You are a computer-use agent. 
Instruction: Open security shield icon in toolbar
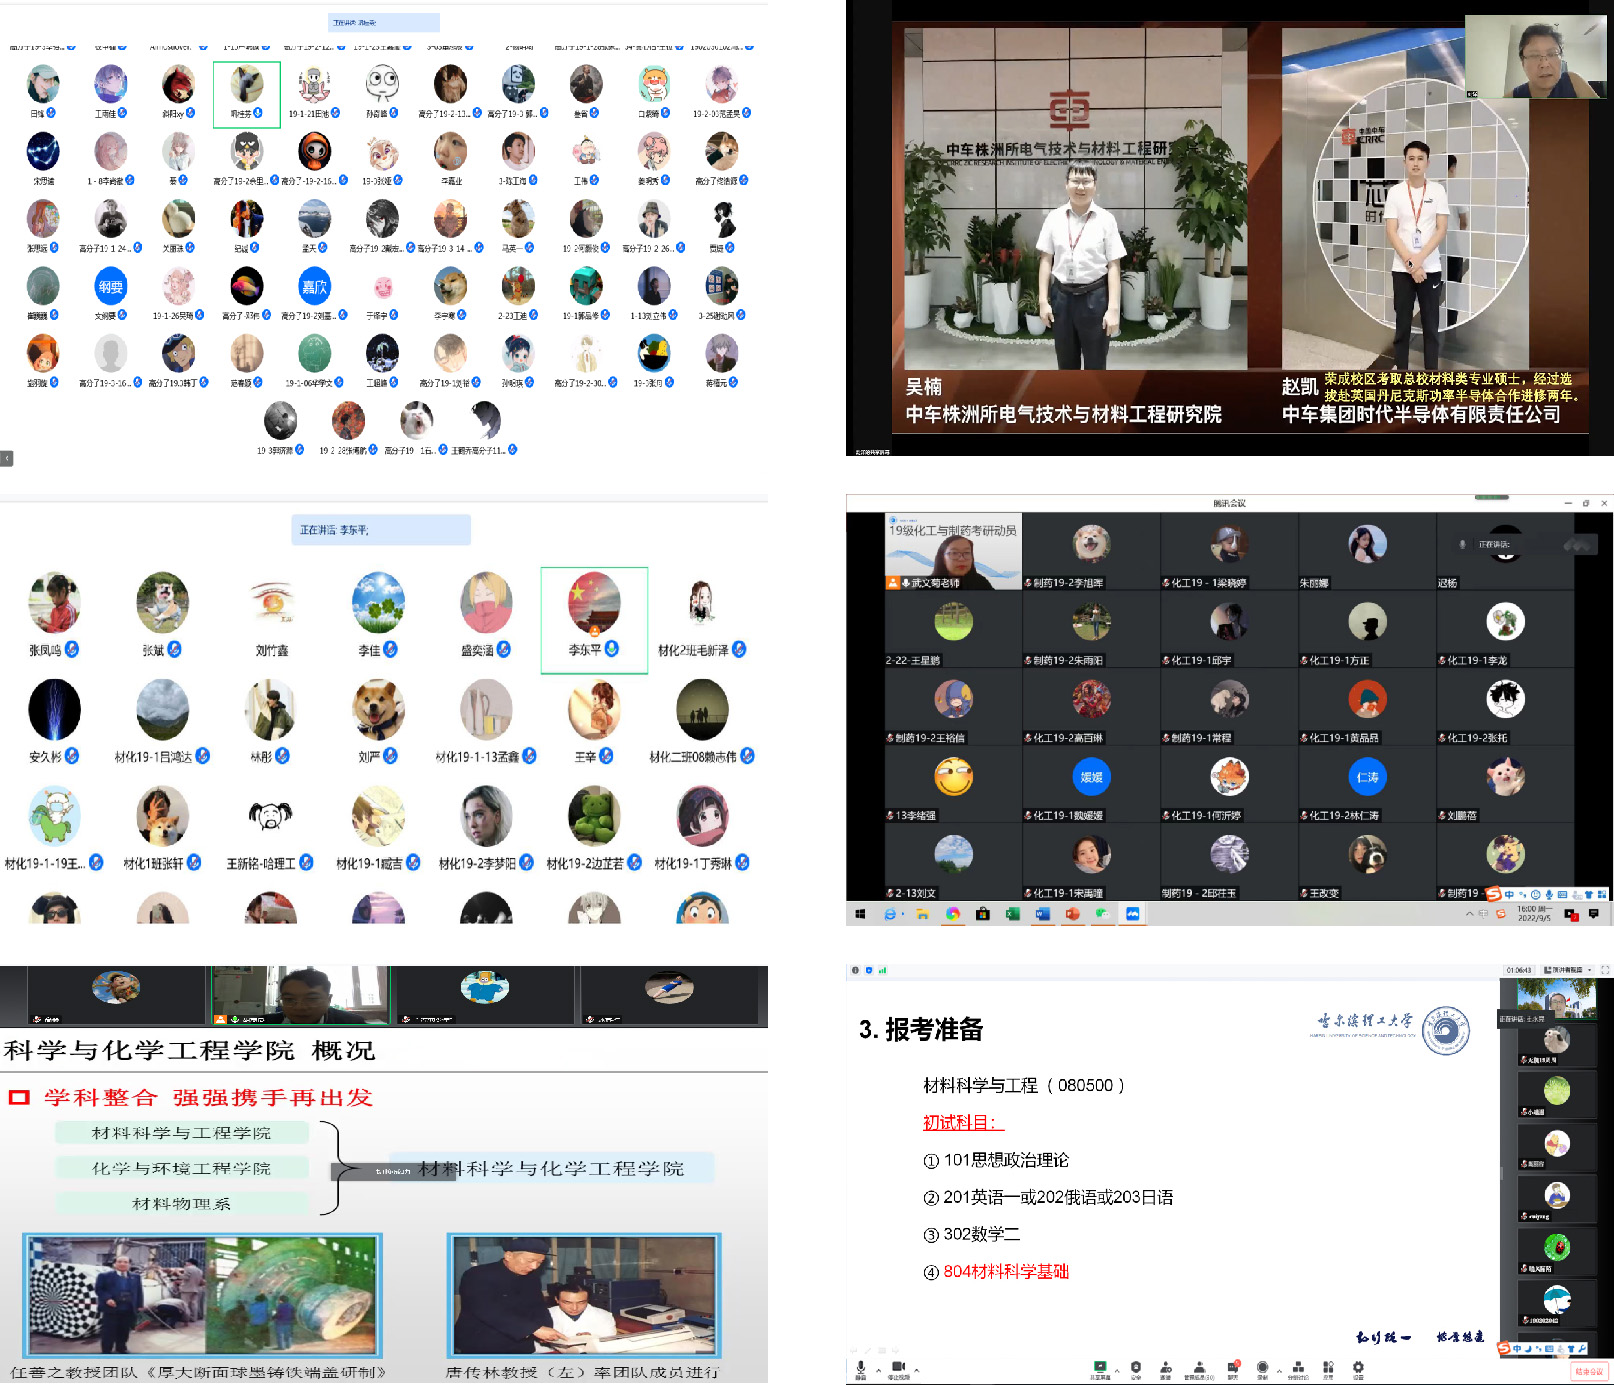click(x=1135, y=1367)
